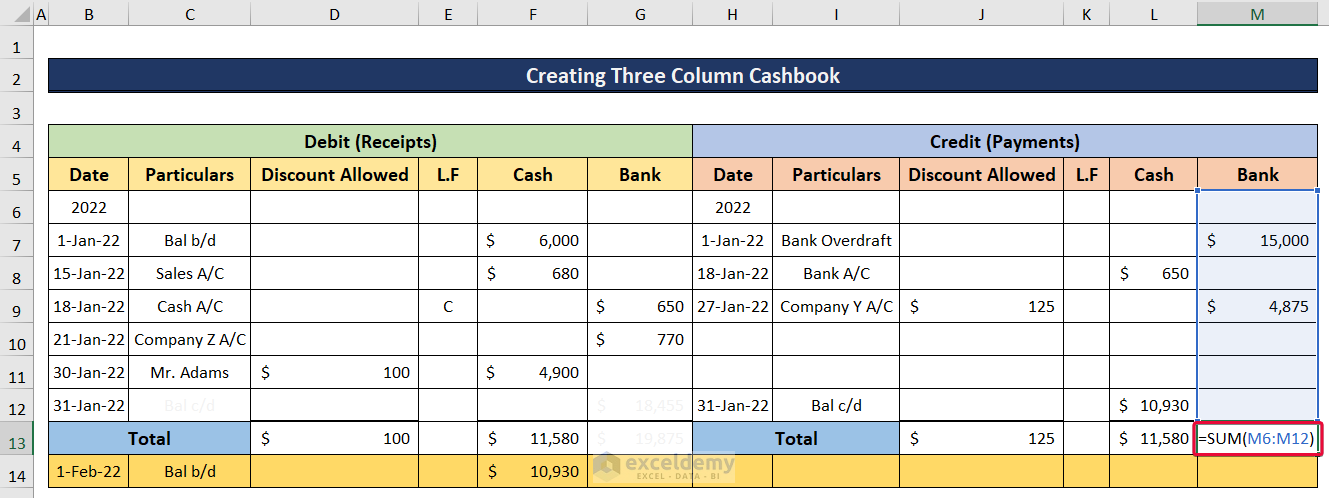
Task: Select row 7 header
Action: click(17, 240)
